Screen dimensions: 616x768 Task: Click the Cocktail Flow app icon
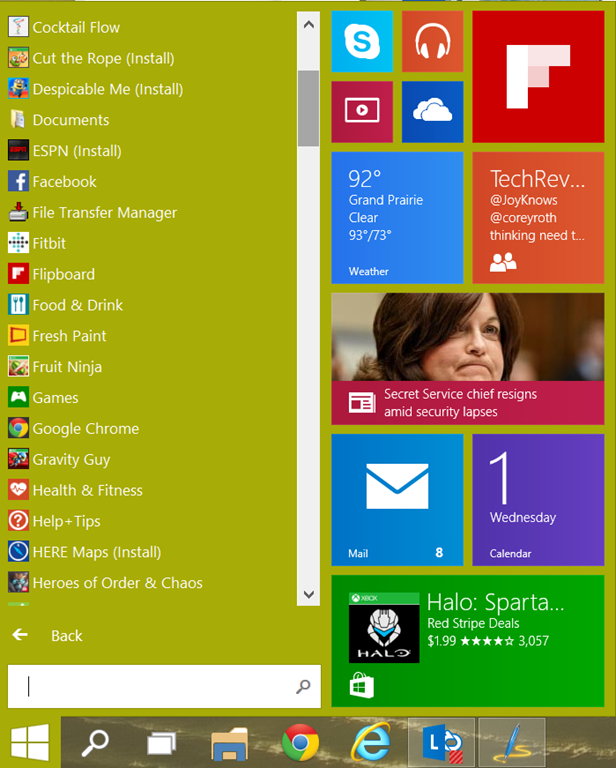(x=18, y=27)
